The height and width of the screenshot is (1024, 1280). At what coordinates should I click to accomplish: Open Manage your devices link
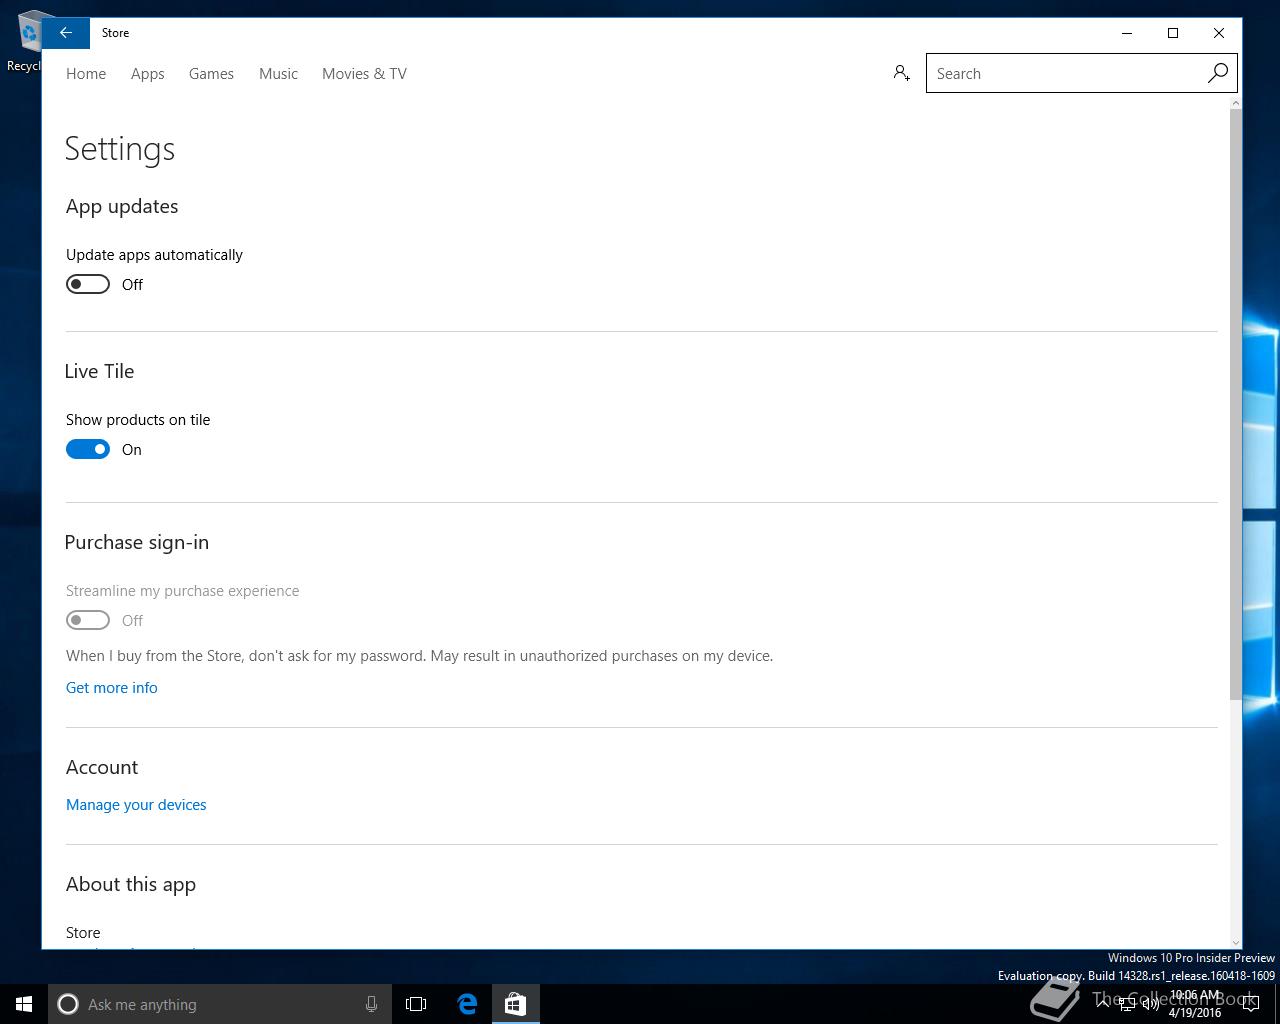click(136, 804)
